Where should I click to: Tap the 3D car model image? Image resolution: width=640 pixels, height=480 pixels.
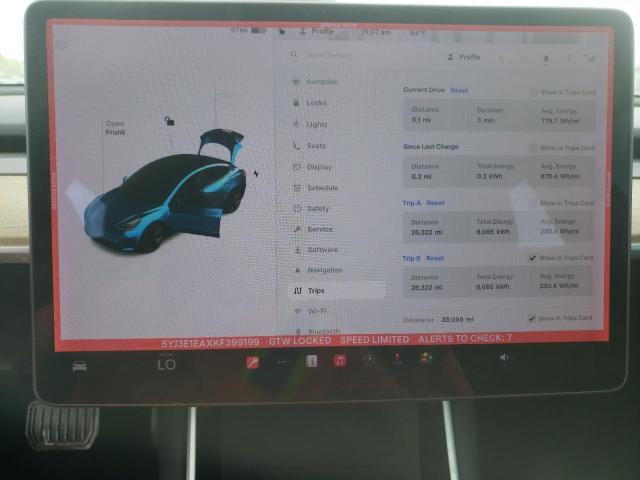click(x=165, y=191)
